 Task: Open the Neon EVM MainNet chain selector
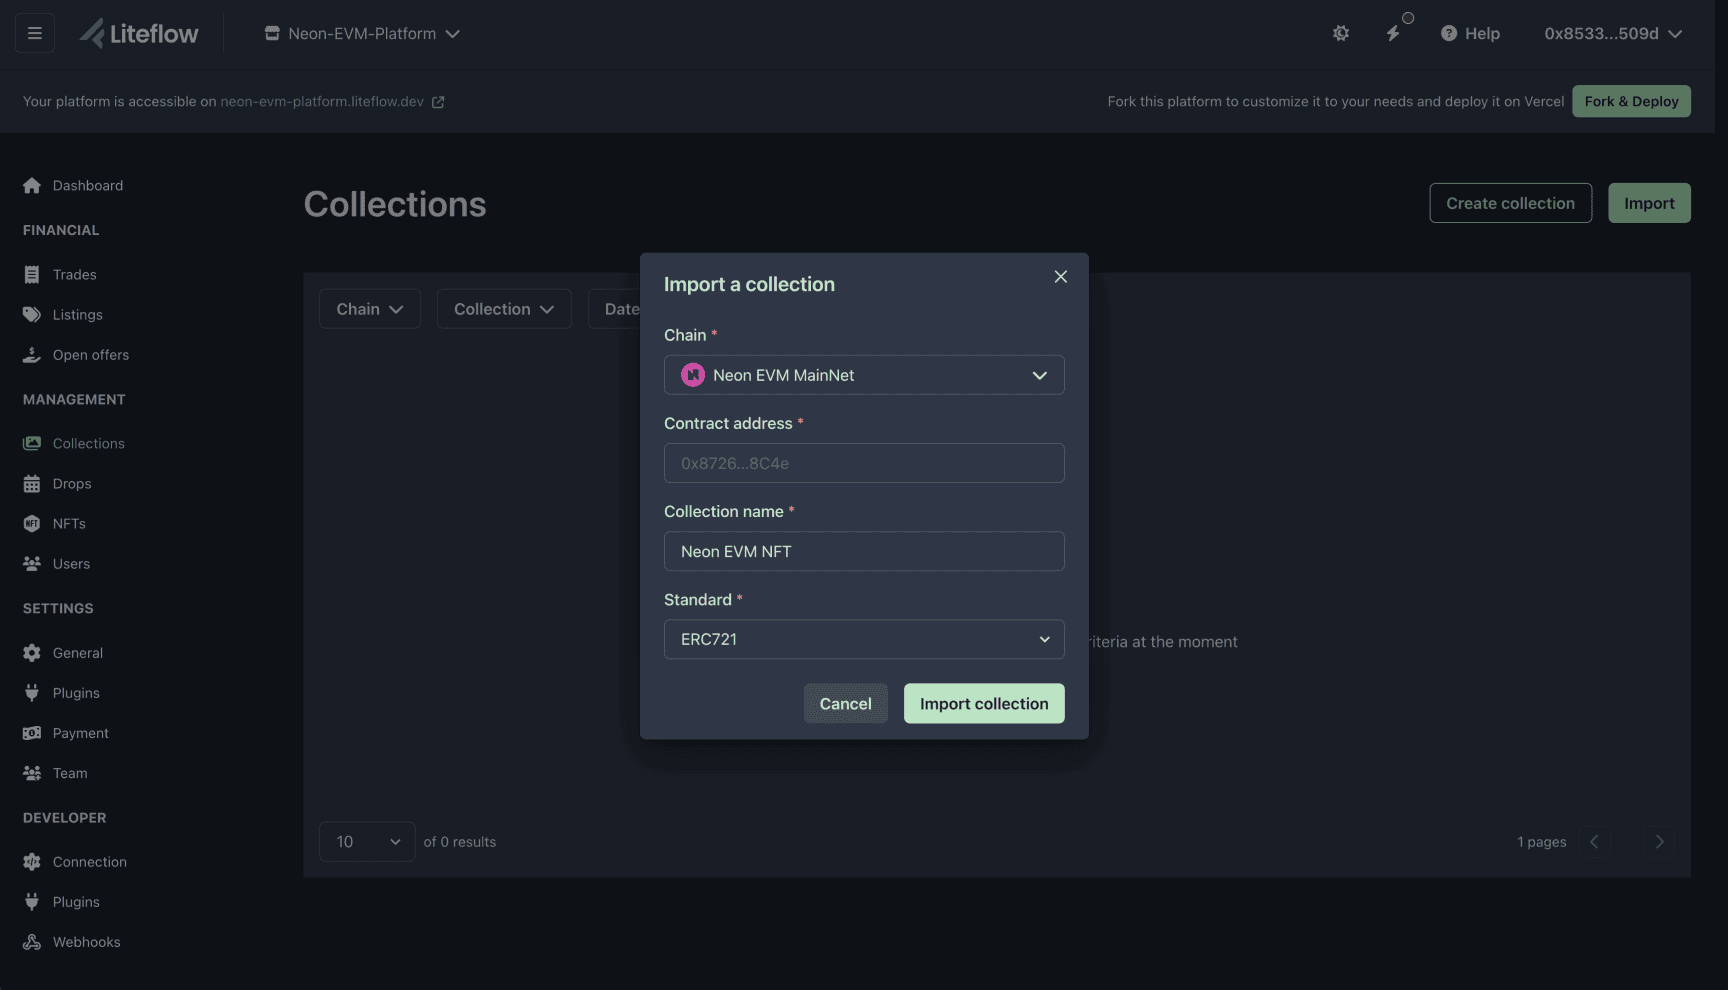point(864,375)
